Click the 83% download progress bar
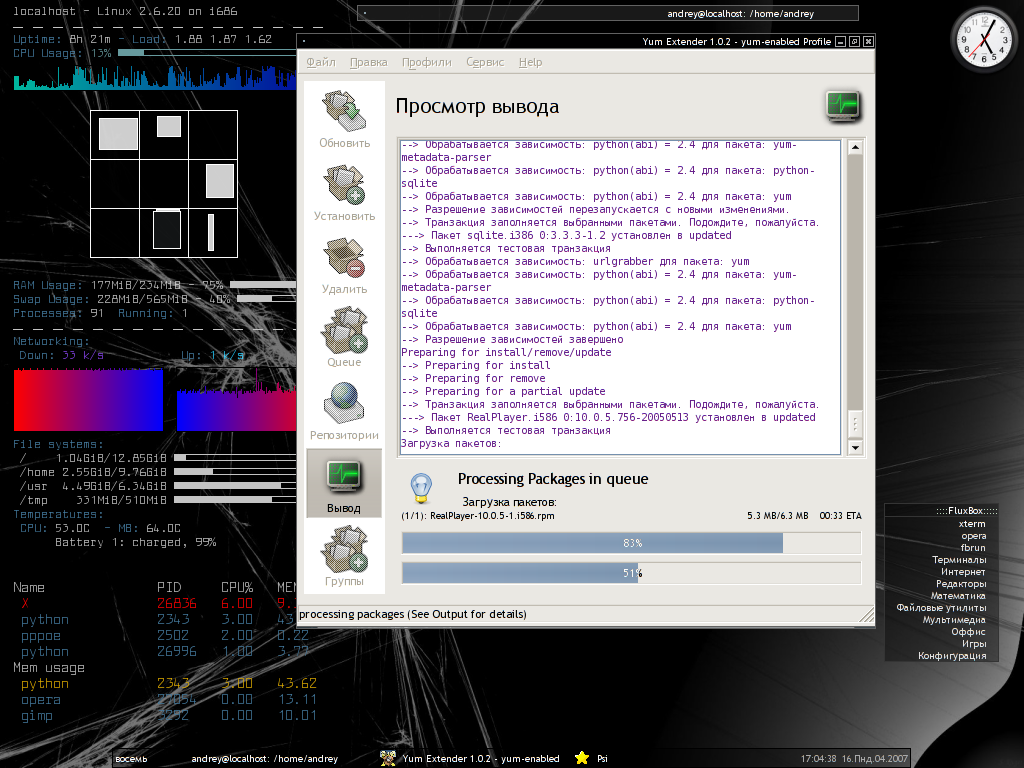 (x=632, y=543)
